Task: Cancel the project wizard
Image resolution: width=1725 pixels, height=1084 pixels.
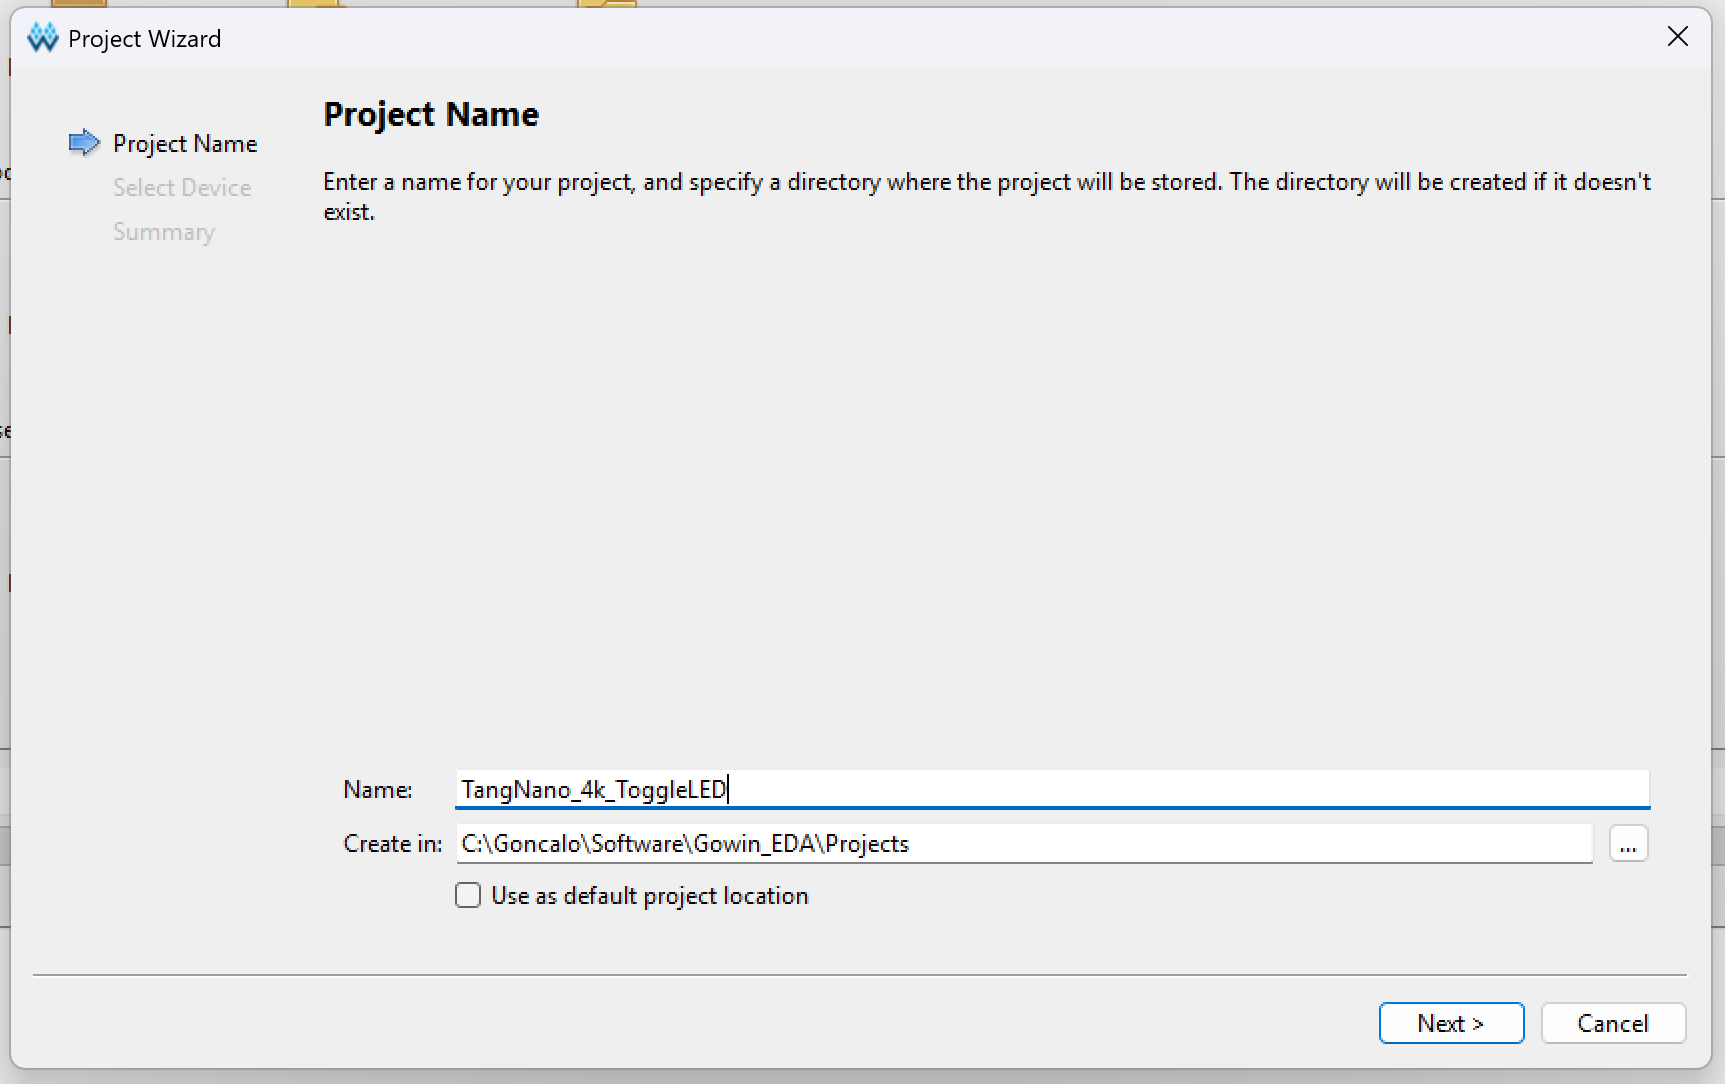Action: [x=1613, y=1023]
